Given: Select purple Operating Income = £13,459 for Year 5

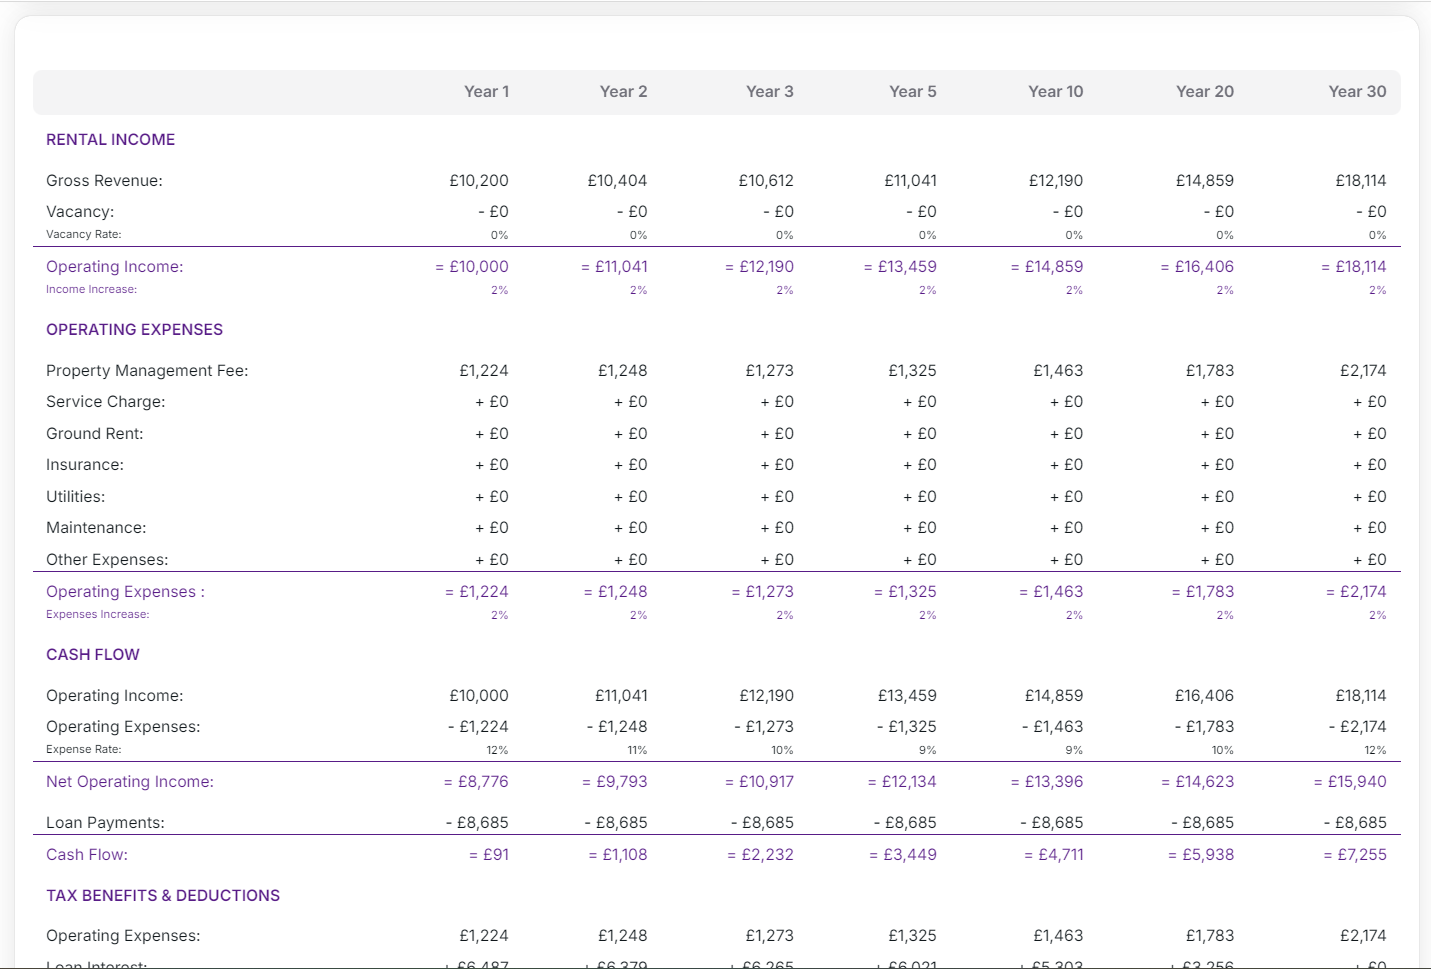Looking at the screenshot, I should [x=900, y=267].
